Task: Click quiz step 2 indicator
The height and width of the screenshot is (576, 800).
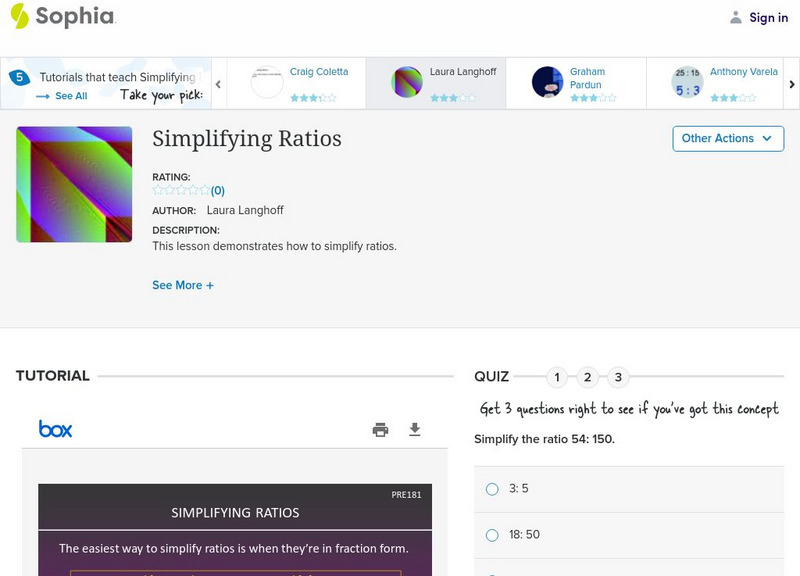Action: [587, 377]
